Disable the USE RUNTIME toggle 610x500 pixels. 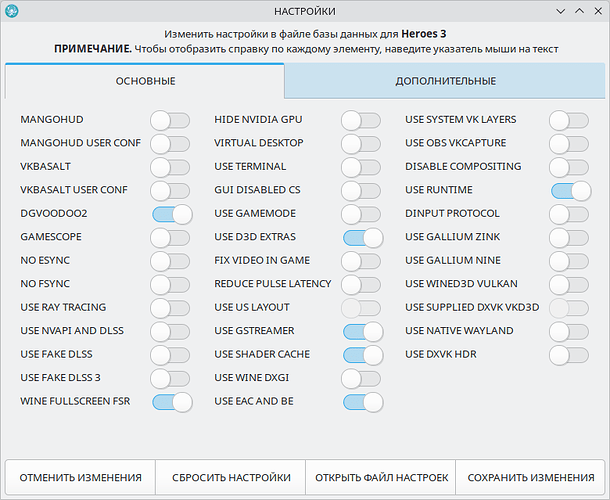tap(571, 191)
